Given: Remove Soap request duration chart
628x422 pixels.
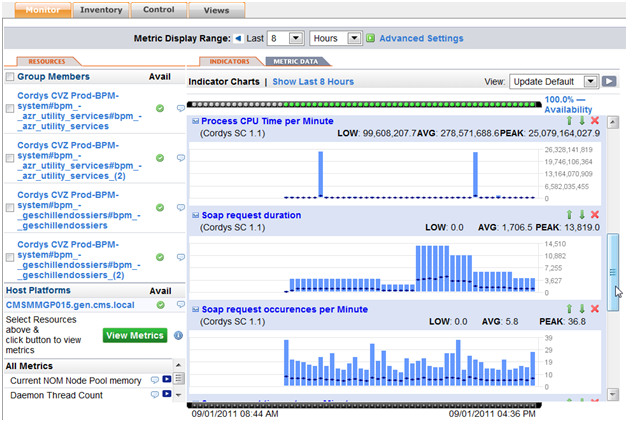Looking at the screenshot, I should [x=595, y=215].
